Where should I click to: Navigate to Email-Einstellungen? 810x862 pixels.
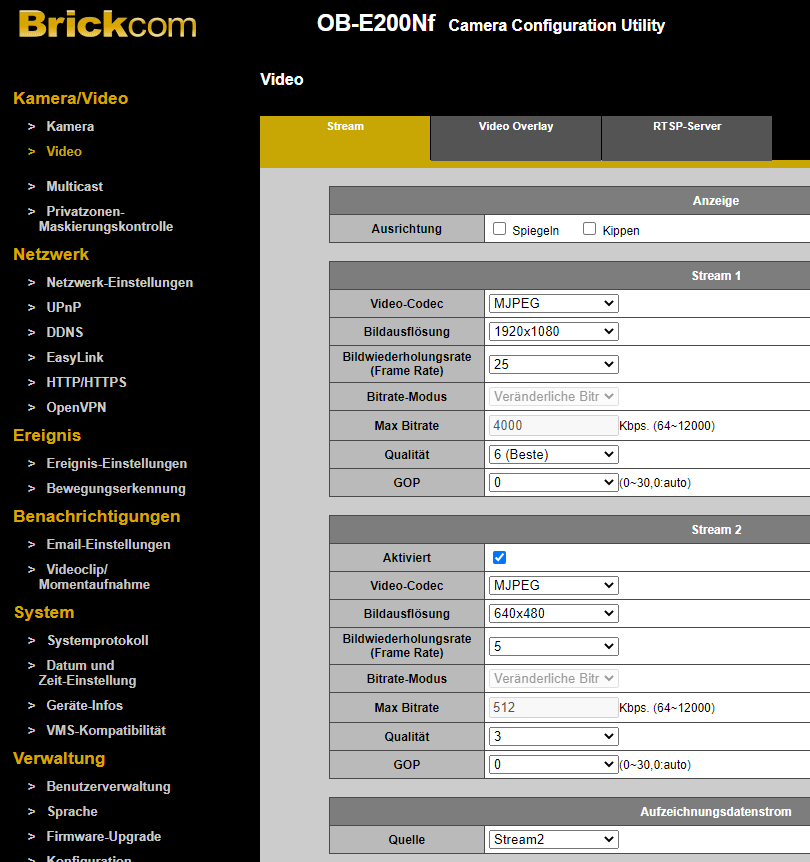[x=108, y=545]
